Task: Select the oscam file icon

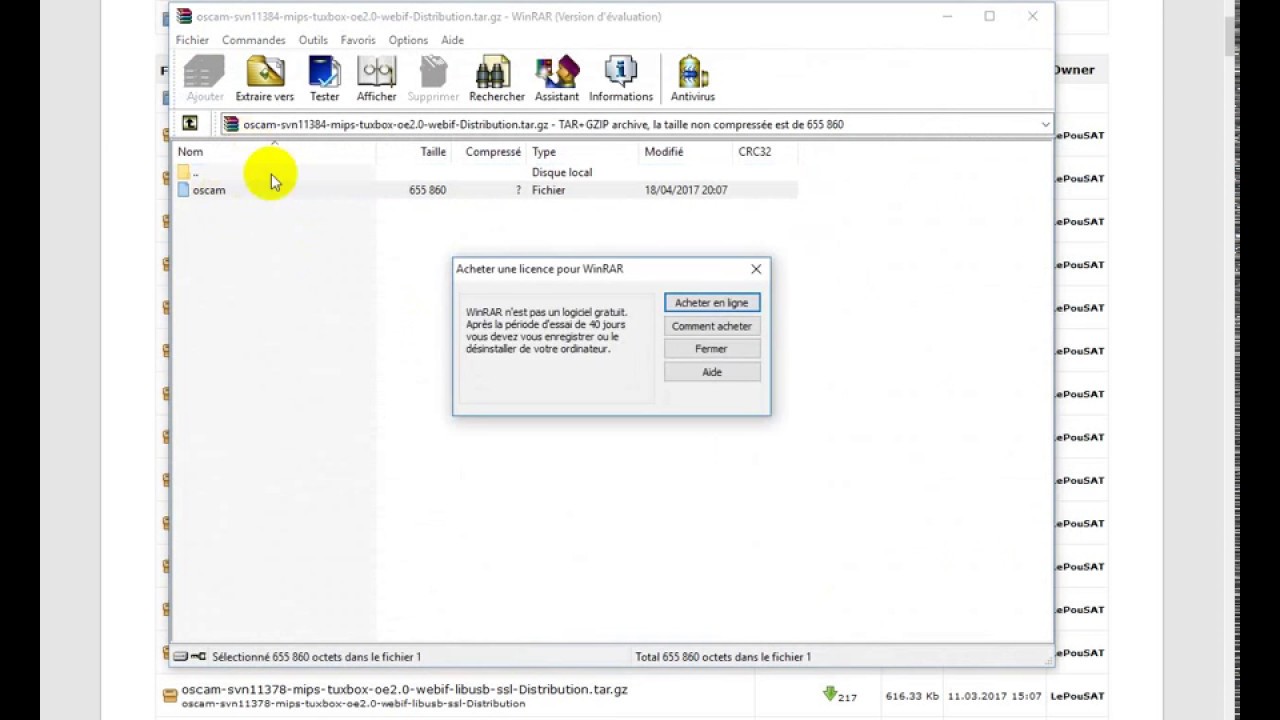Action: click(183, 190)
